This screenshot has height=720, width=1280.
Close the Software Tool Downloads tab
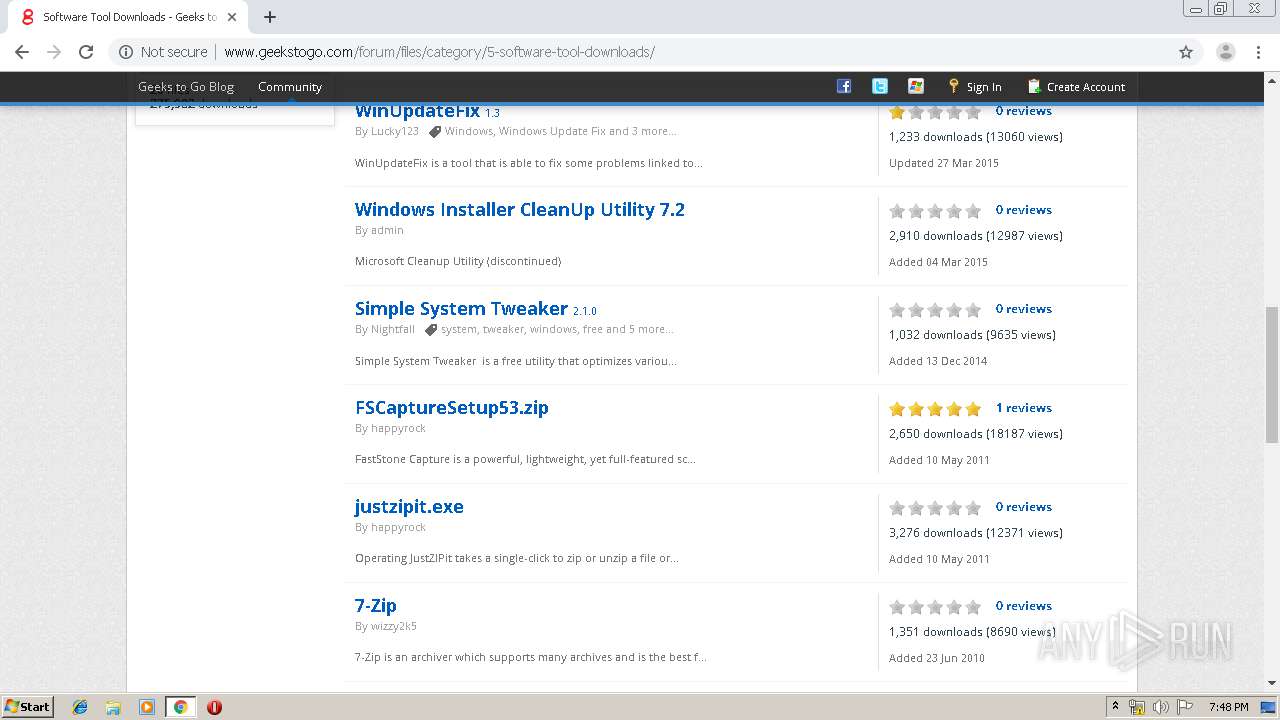tap(232, 17)
